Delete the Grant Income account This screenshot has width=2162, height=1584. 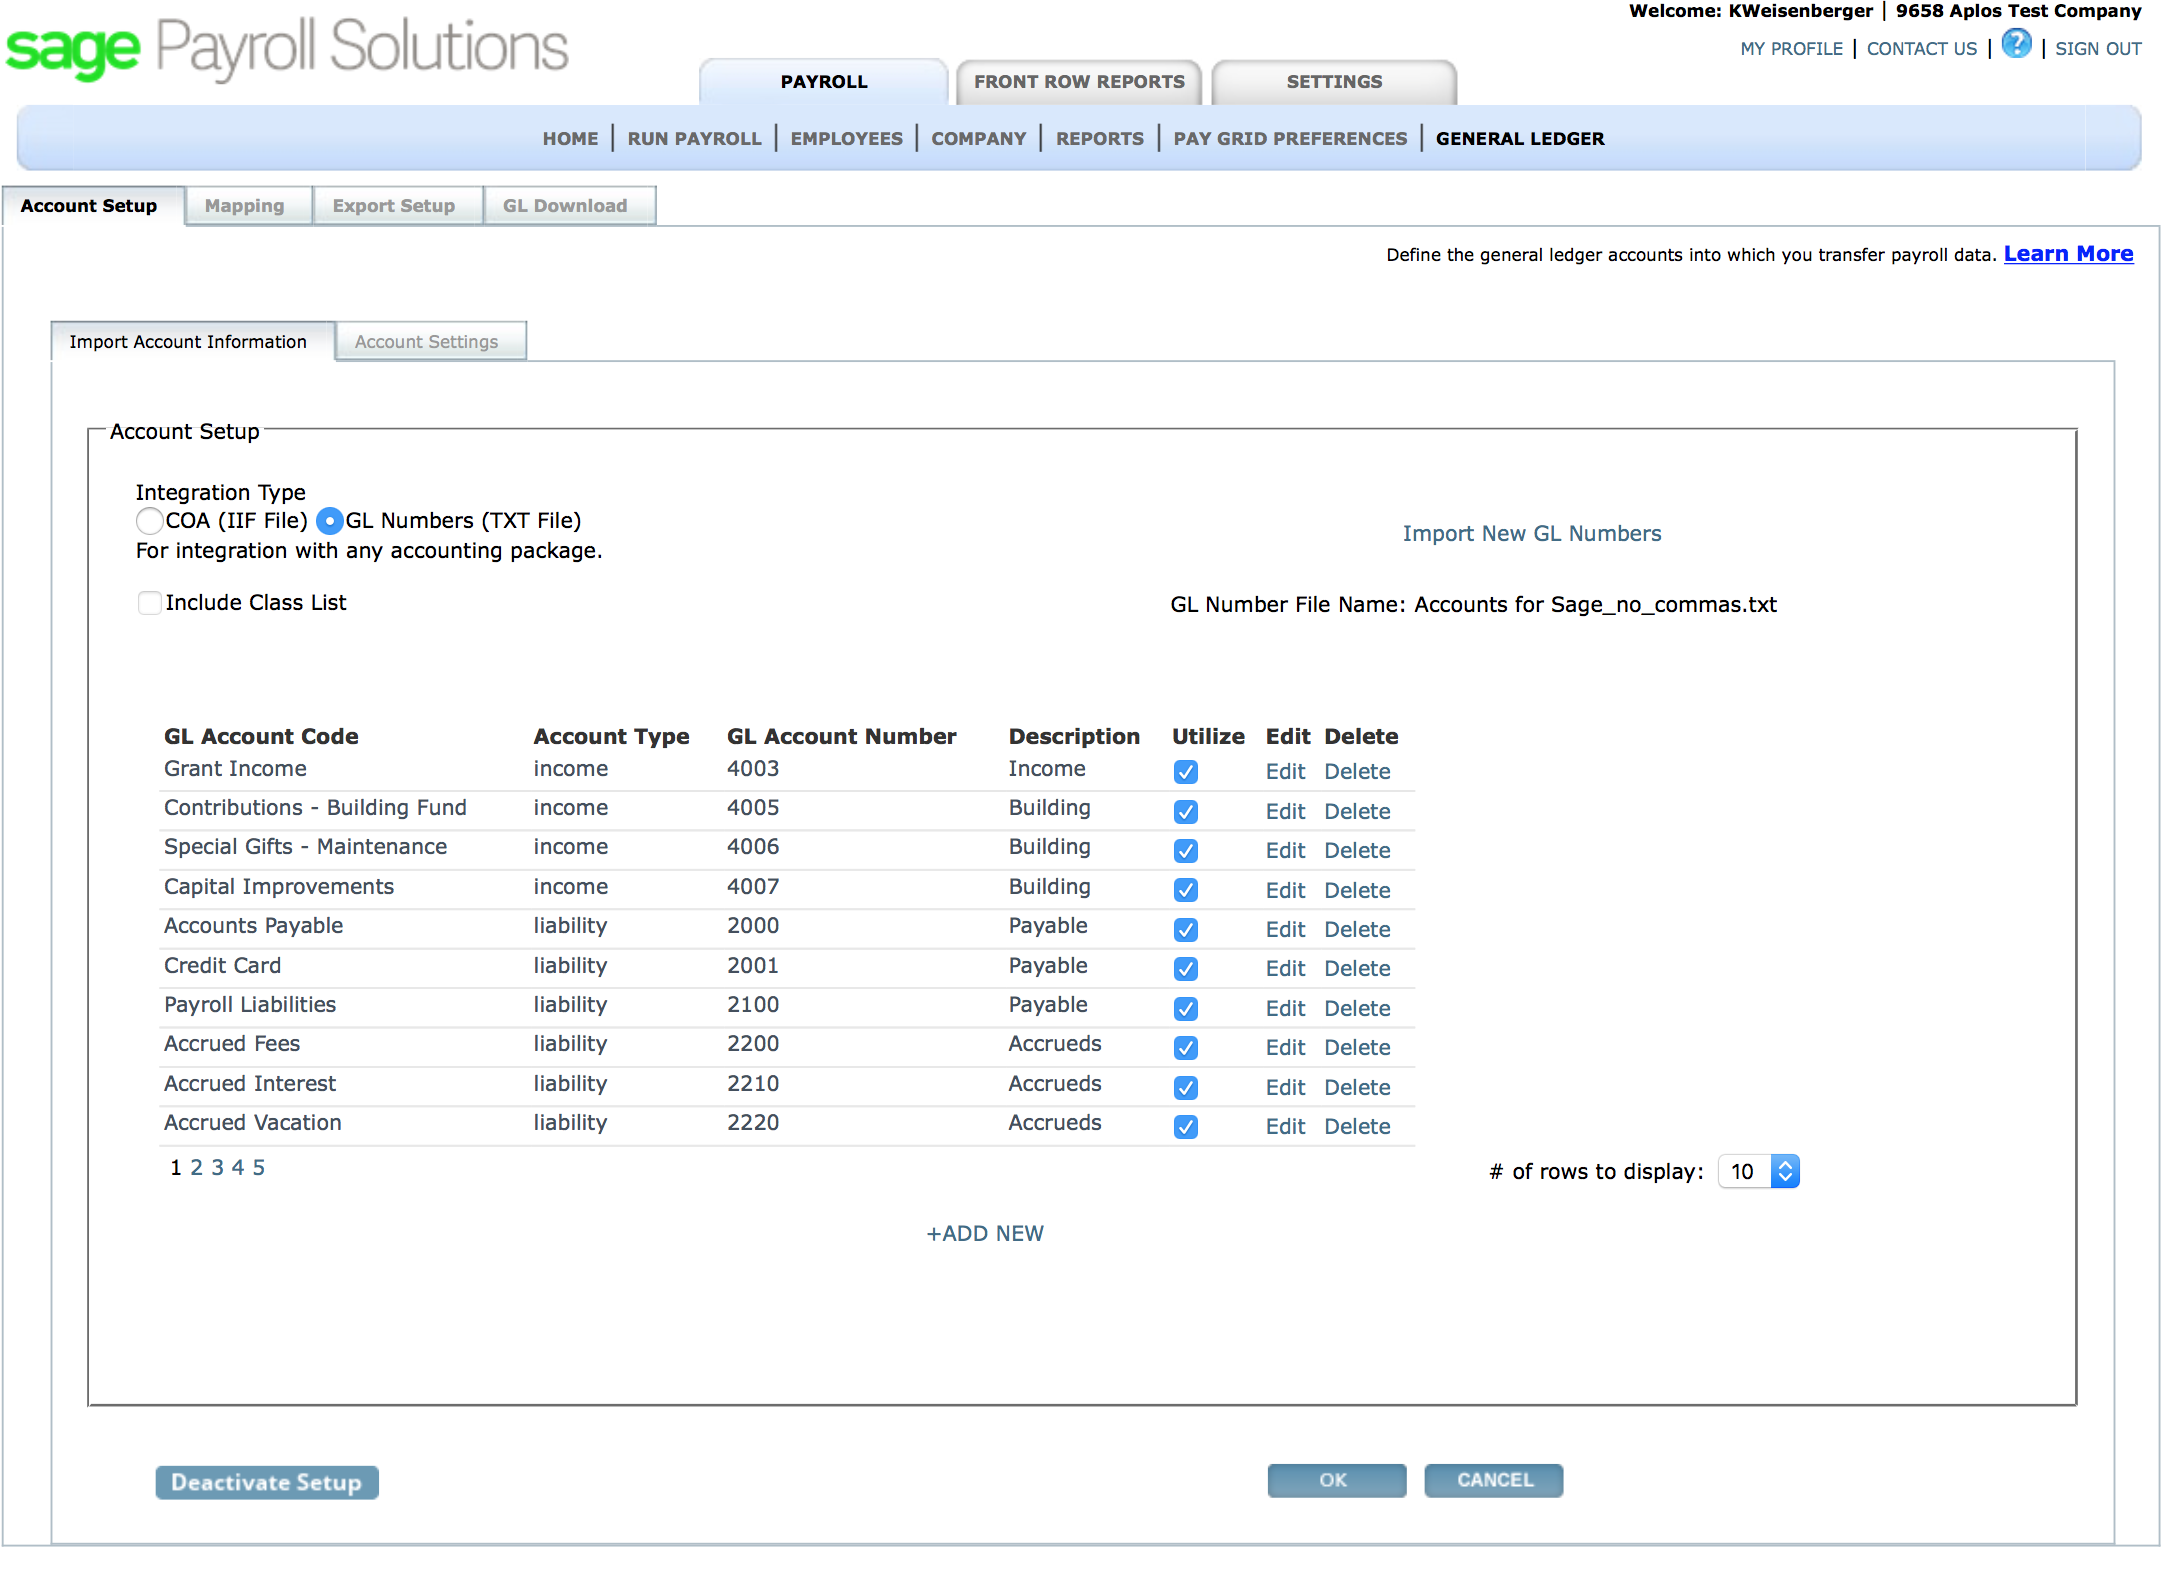(x=1357, y=772)
